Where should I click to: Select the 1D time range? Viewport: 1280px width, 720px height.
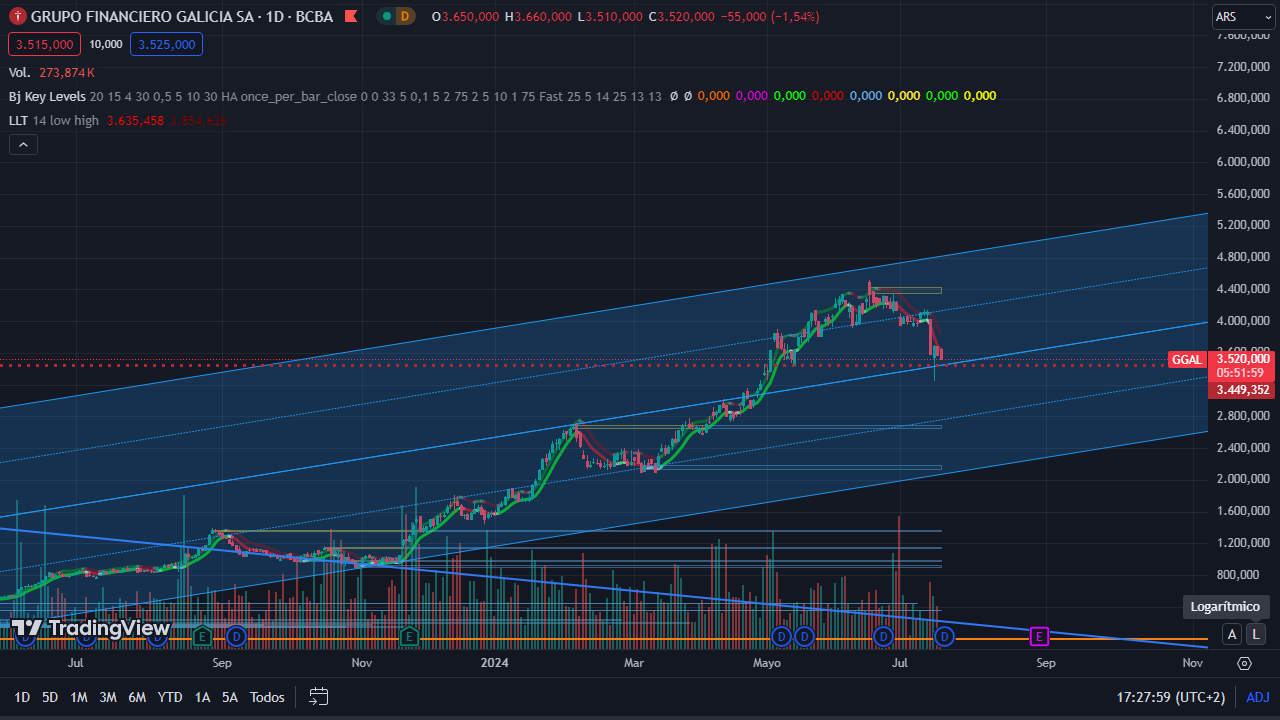22,697
